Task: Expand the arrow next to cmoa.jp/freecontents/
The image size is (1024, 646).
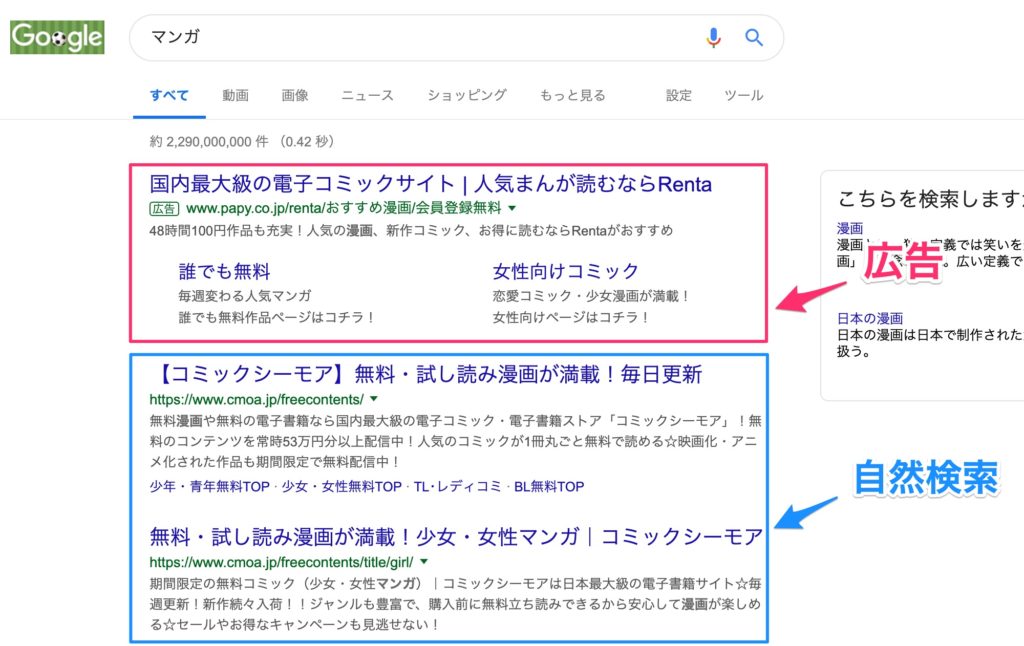Action: 374,398
